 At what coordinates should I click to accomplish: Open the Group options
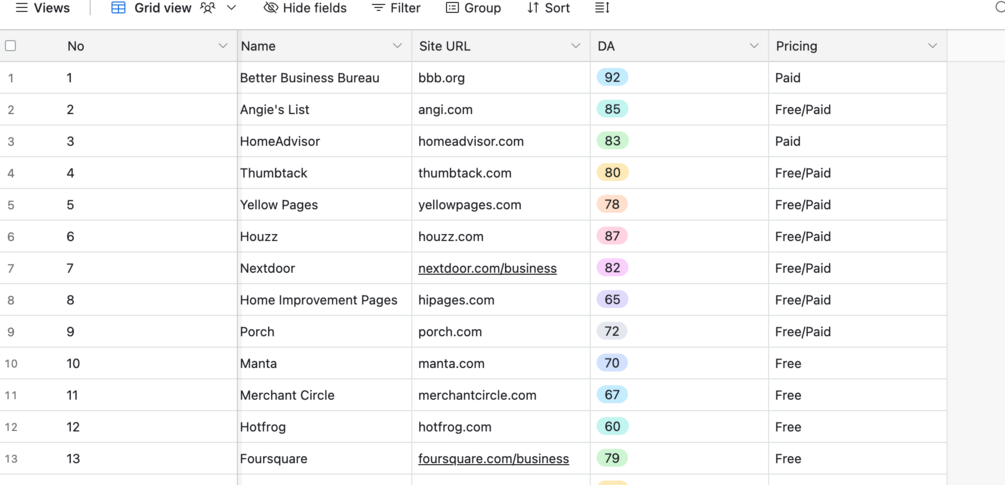[473, 8]
